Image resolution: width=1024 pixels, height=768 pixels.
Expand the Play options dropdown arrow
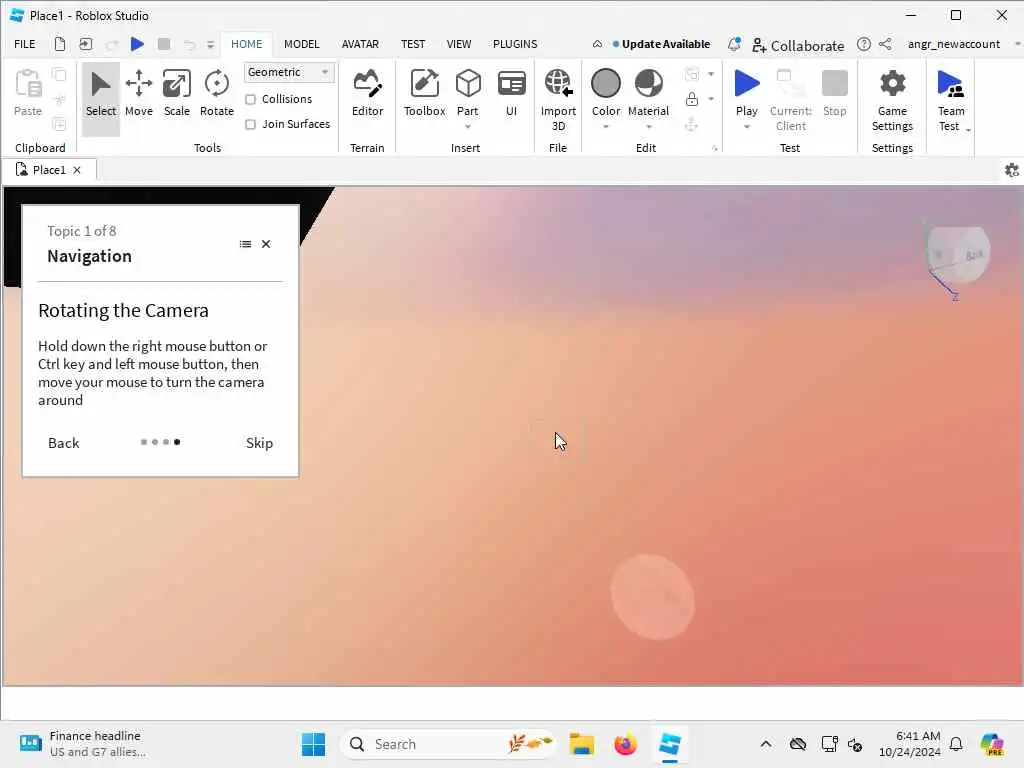[x=746, y=127]
